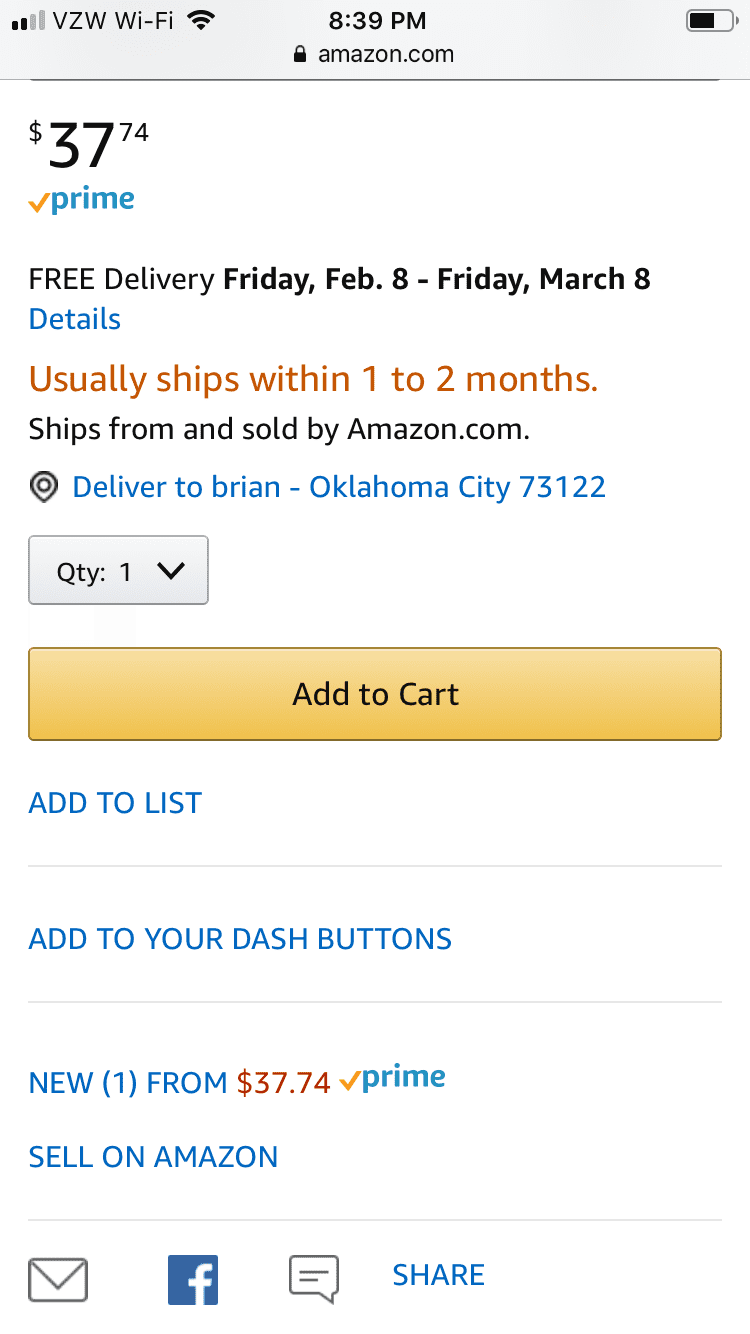Add the item to cart
This screenshot has width=750, height=1334.
point(375,694)
